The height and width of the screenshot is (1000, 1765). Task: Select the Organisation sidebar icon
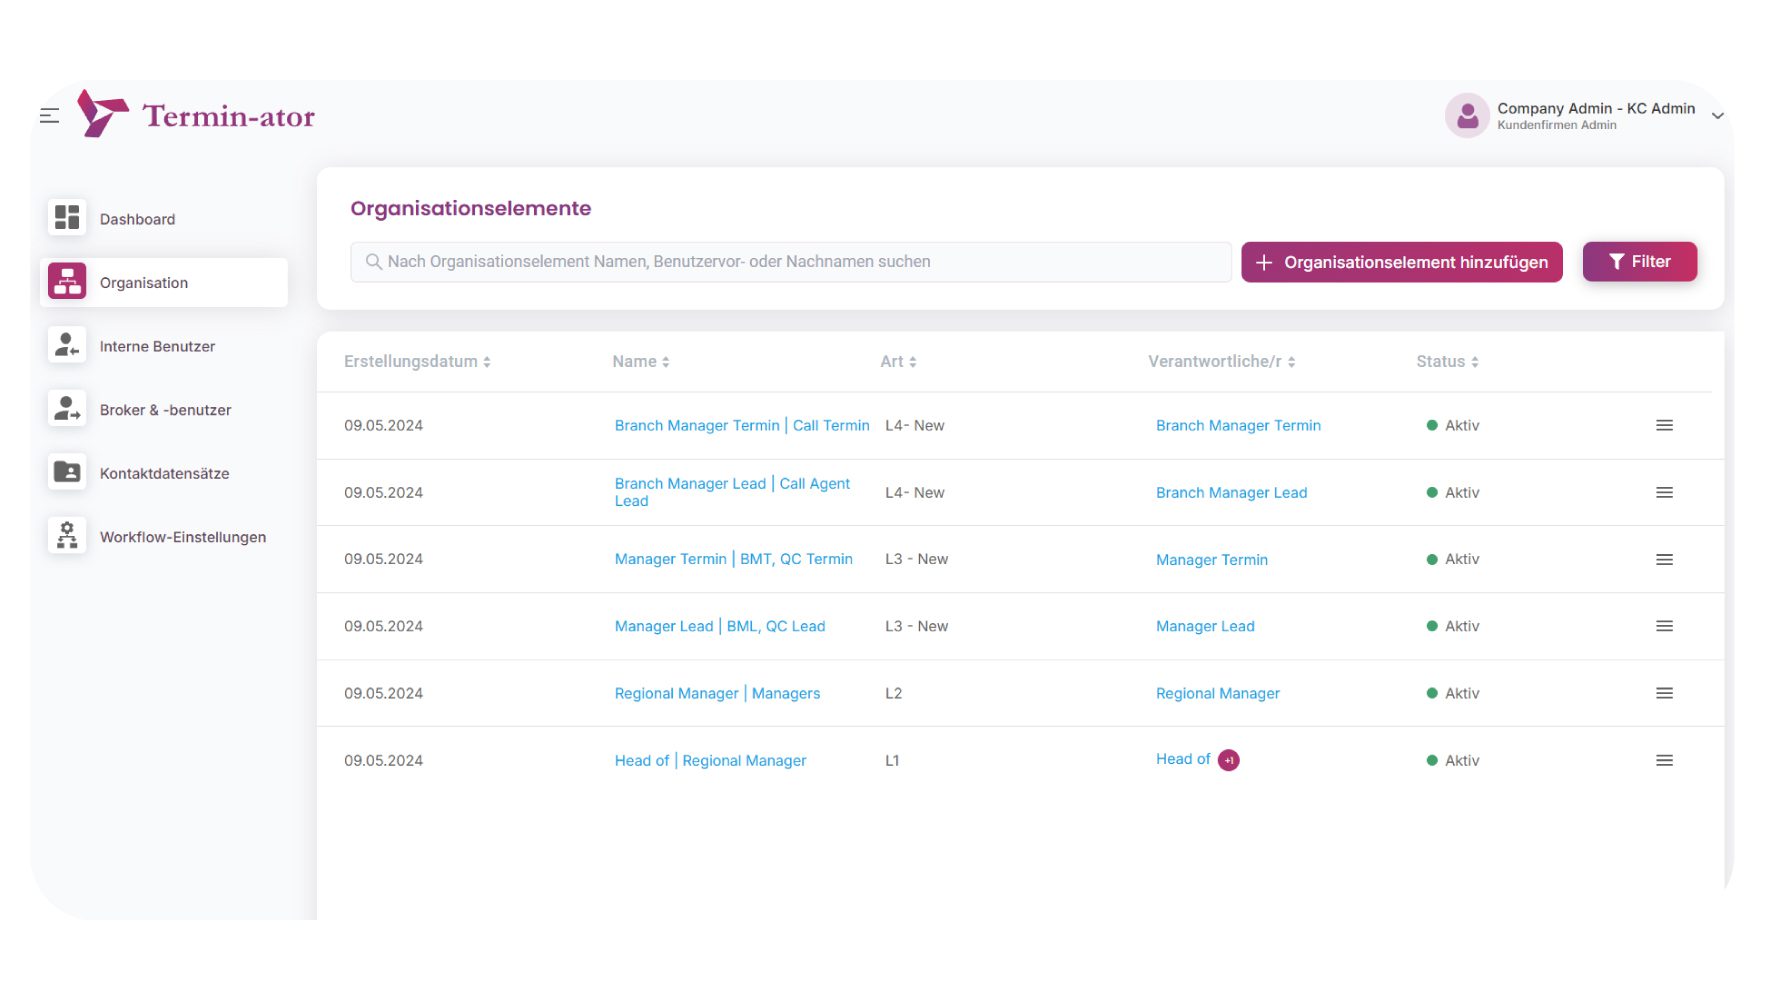click(67, 282)
